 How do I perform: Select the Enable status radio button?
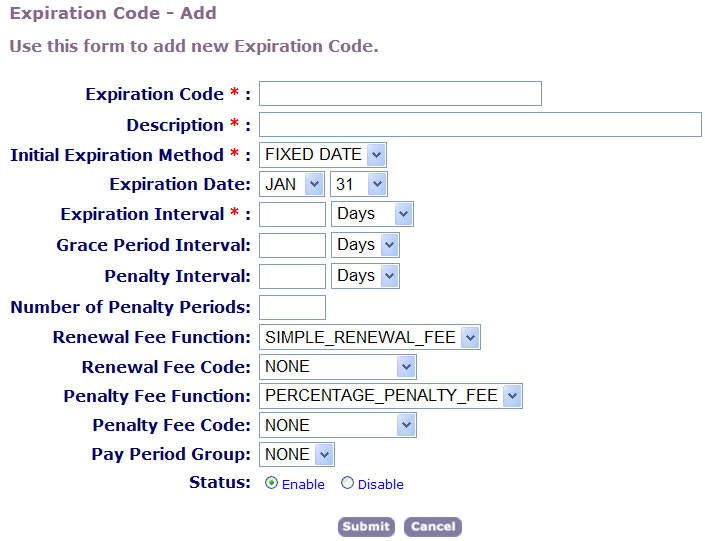272,483
